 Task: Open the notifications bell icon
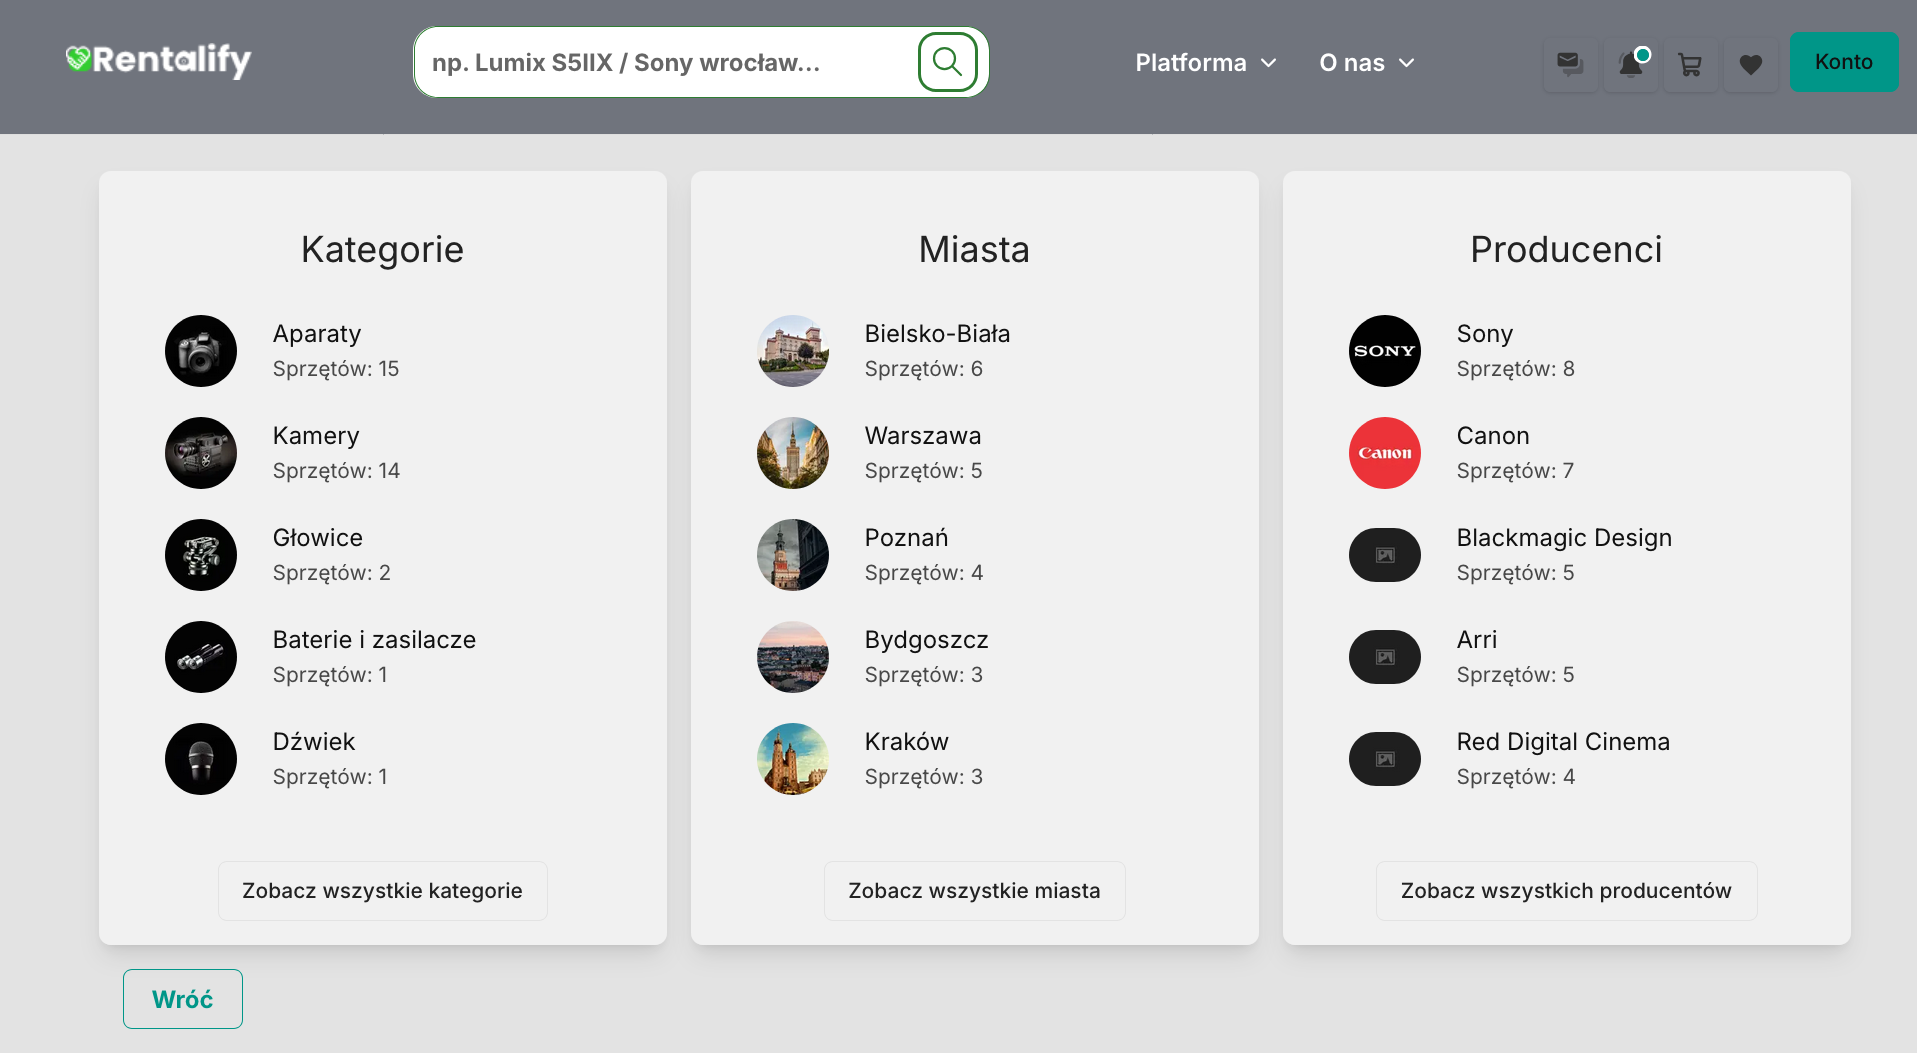point(1630,64)
